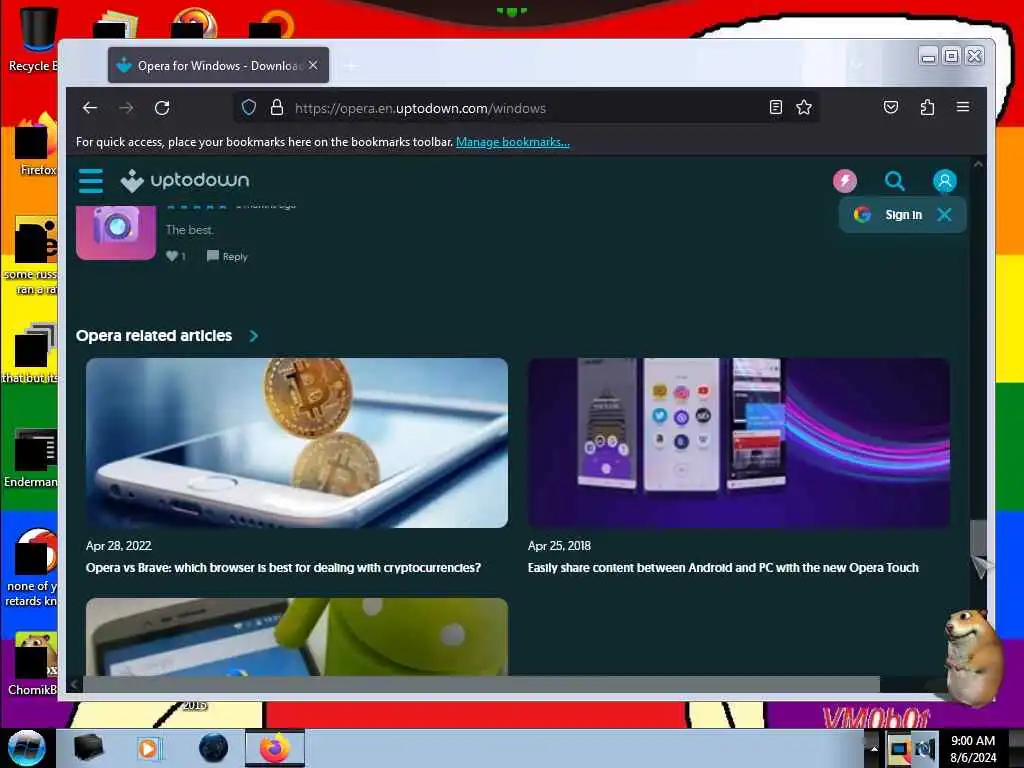Save page to Pocket

point(891,107)
